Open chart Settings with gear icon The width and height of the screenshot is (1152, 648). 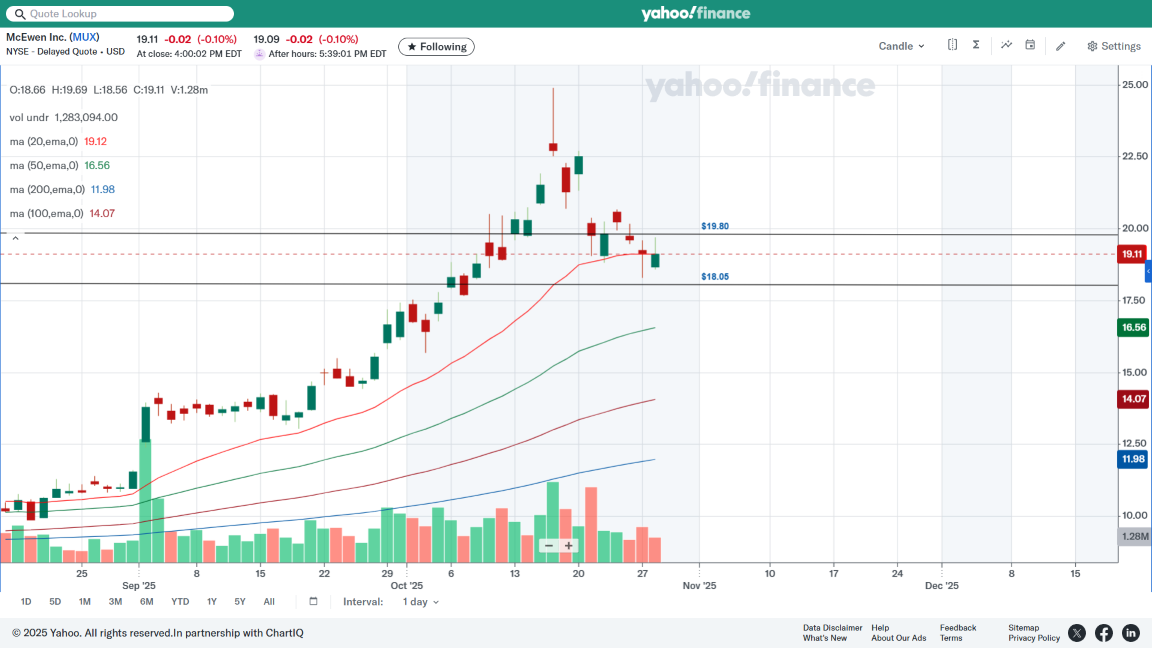tap(1114, 46)
